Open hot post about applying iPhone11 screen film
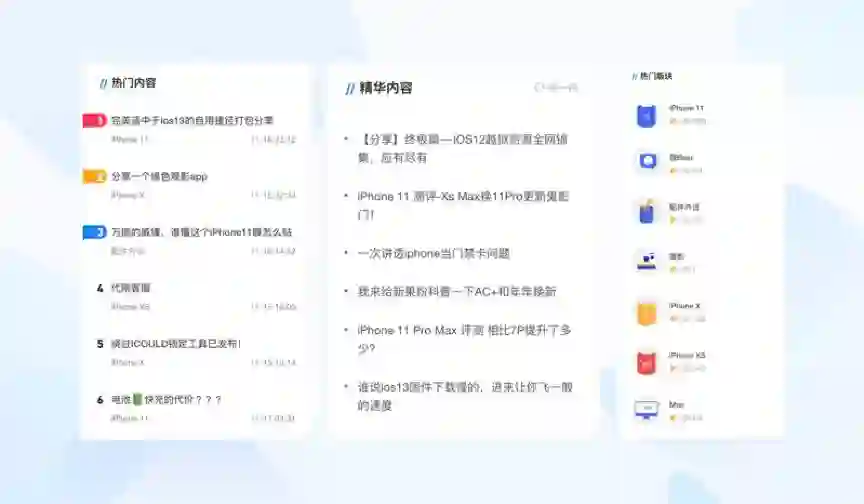864x504 pixels. [202, 232]
